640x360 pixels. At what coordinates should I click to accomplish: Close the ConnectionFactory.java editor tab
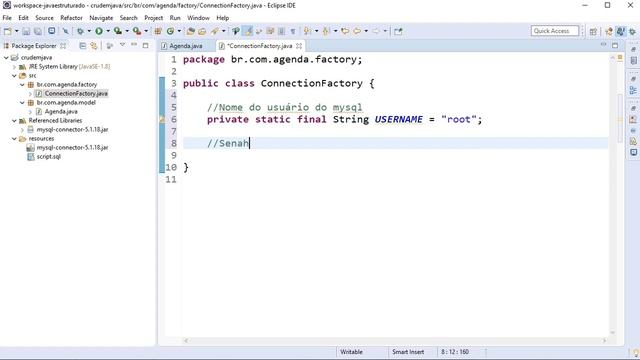click(x=299, y=46)
